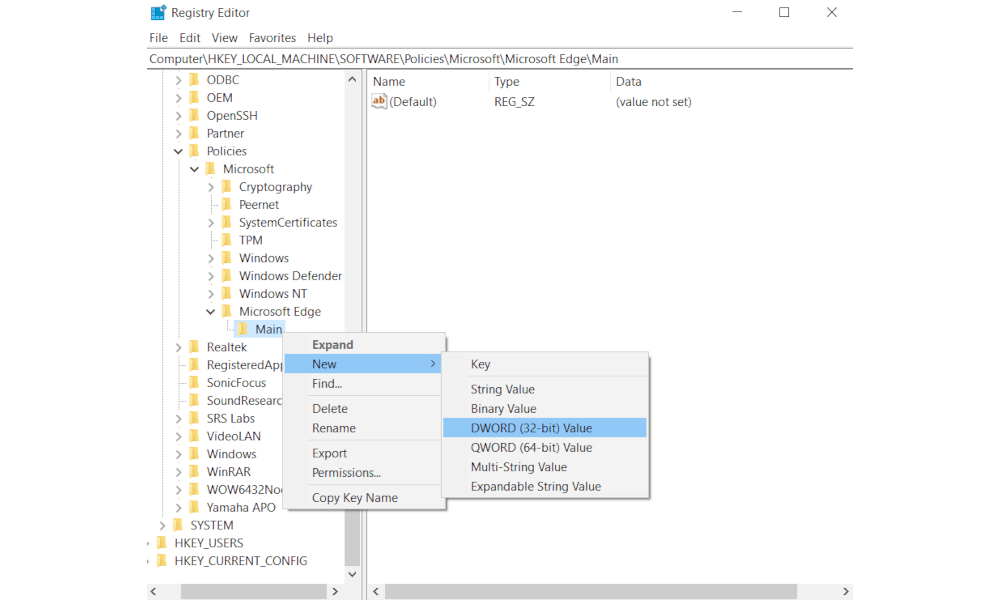The width and height of the screenshot is (1000, 600).
Task: Click the SystemCertificates folder icon
Action: pyautogui.click(x=226, y=223)
